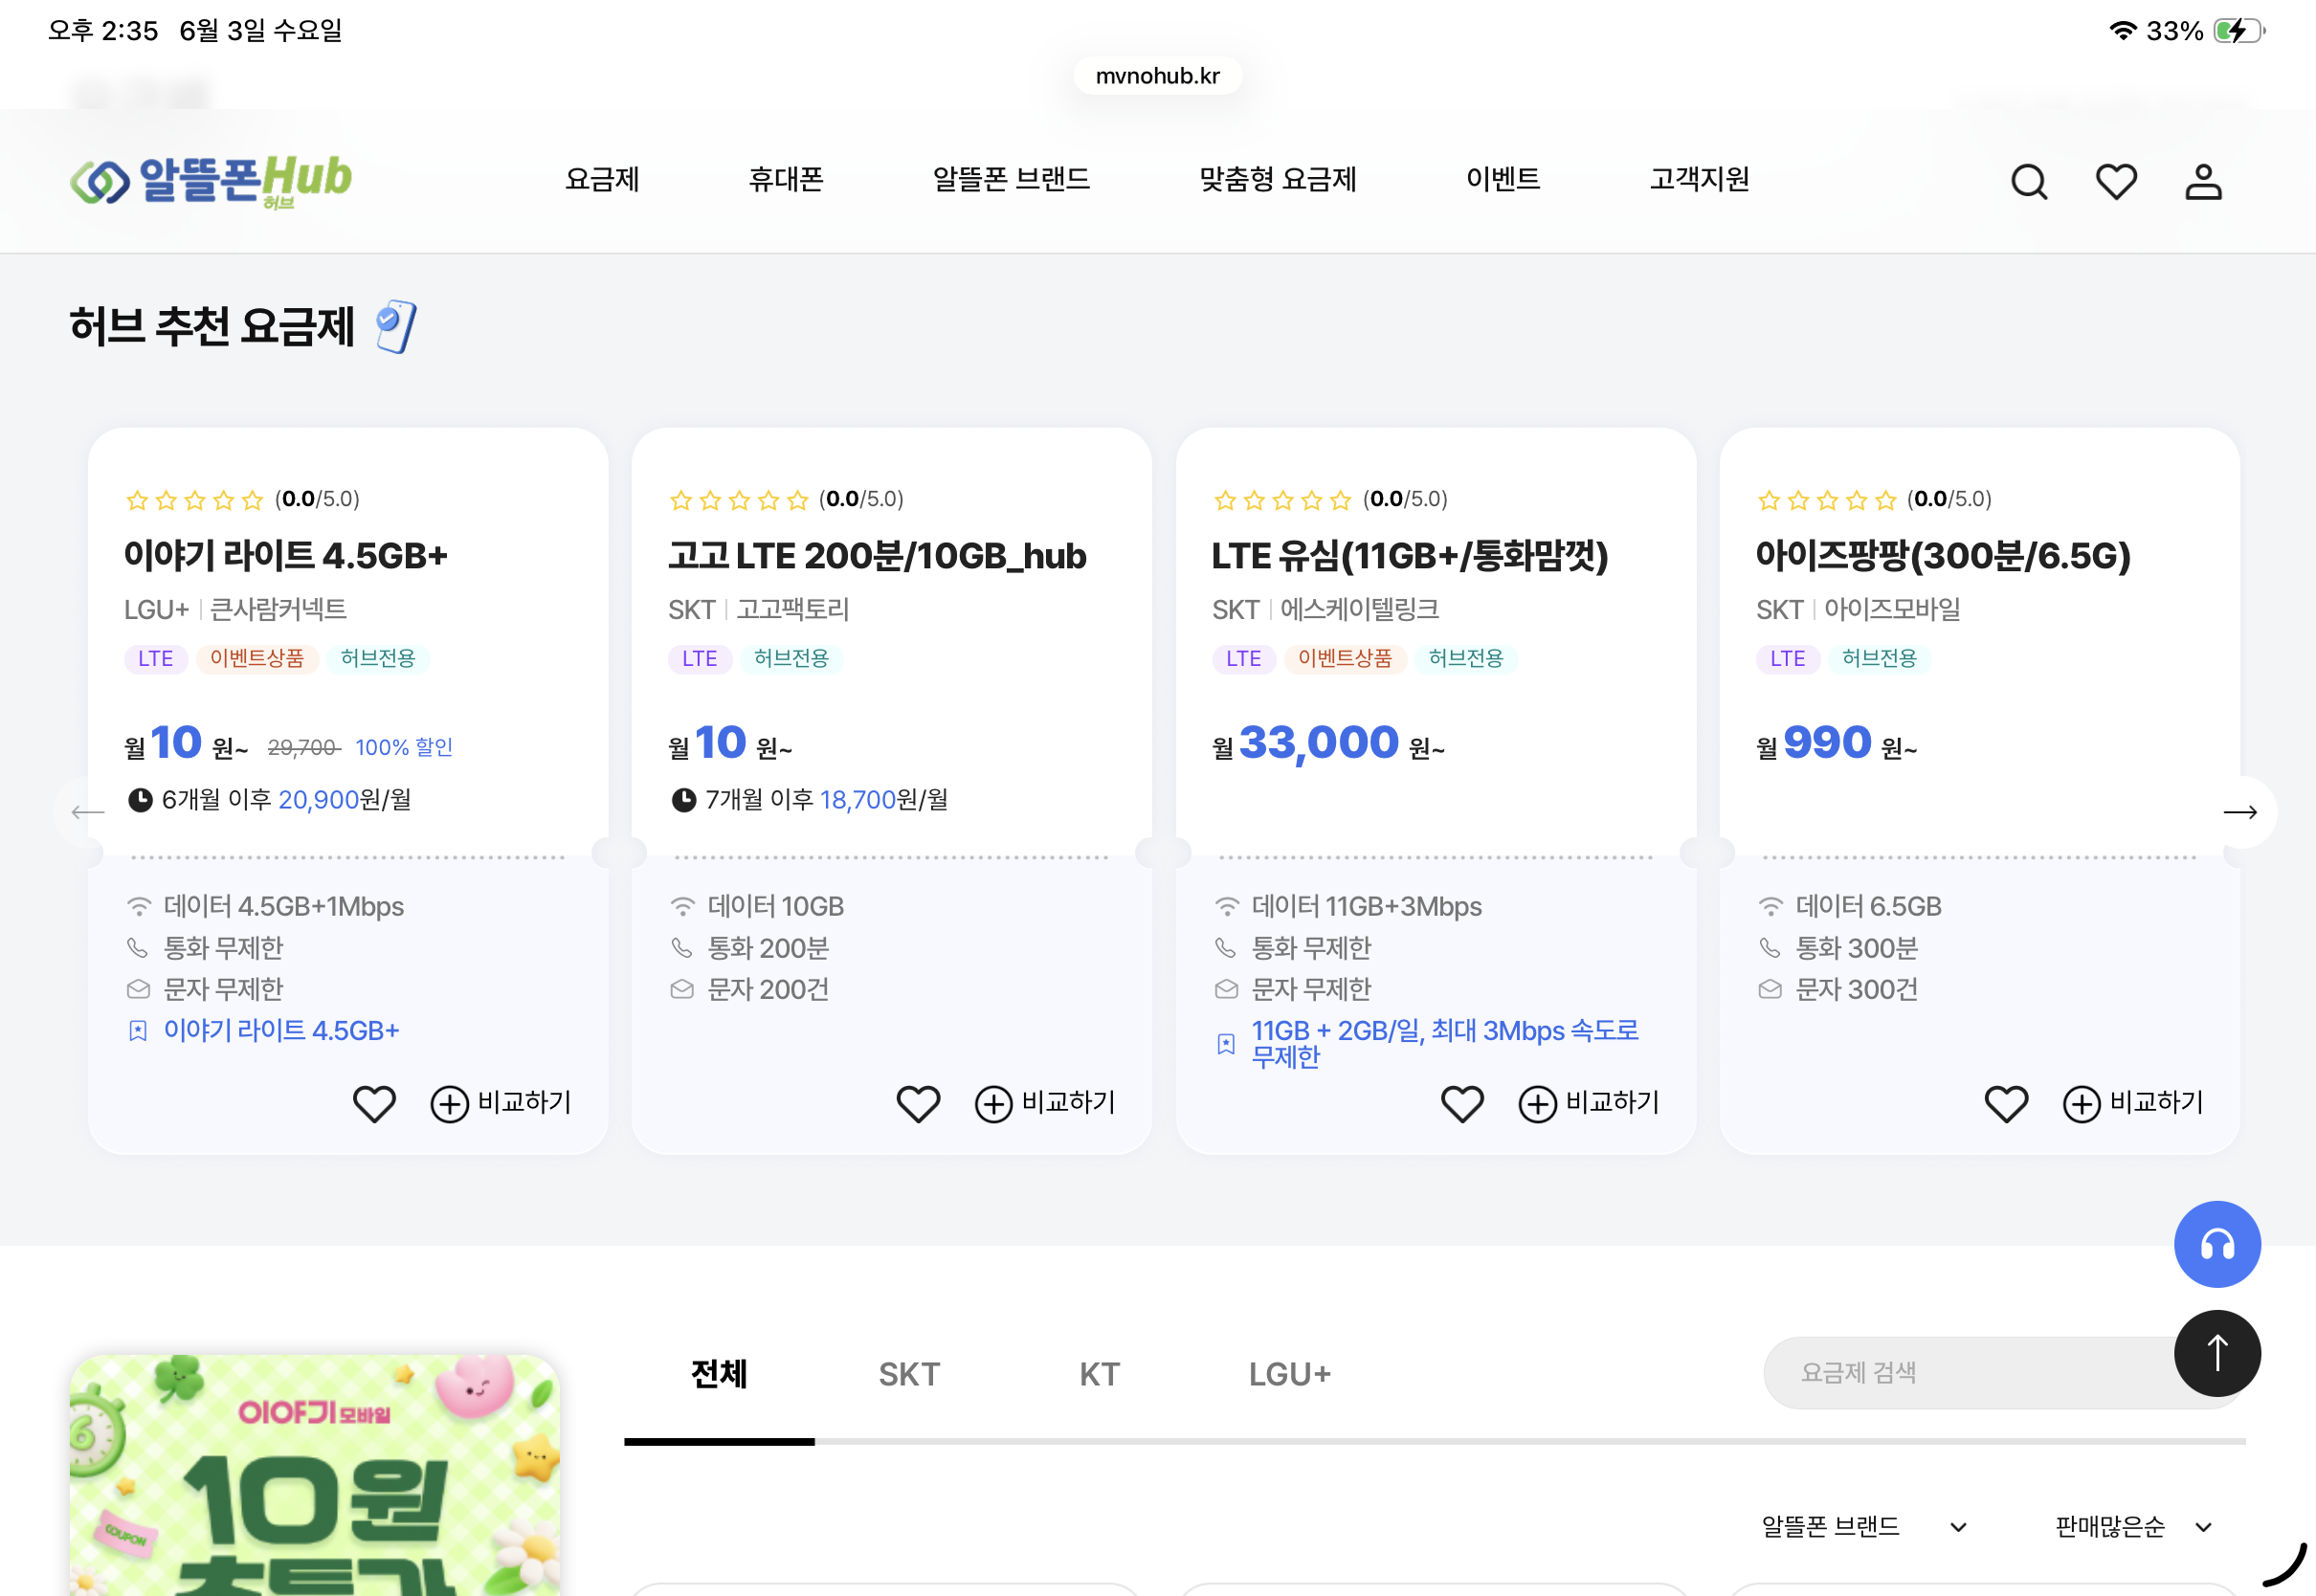Click the 7개월 이후 18,700원/월 notice
The height and width of the screenshot is (1596, 2316).
click(809, 800)
